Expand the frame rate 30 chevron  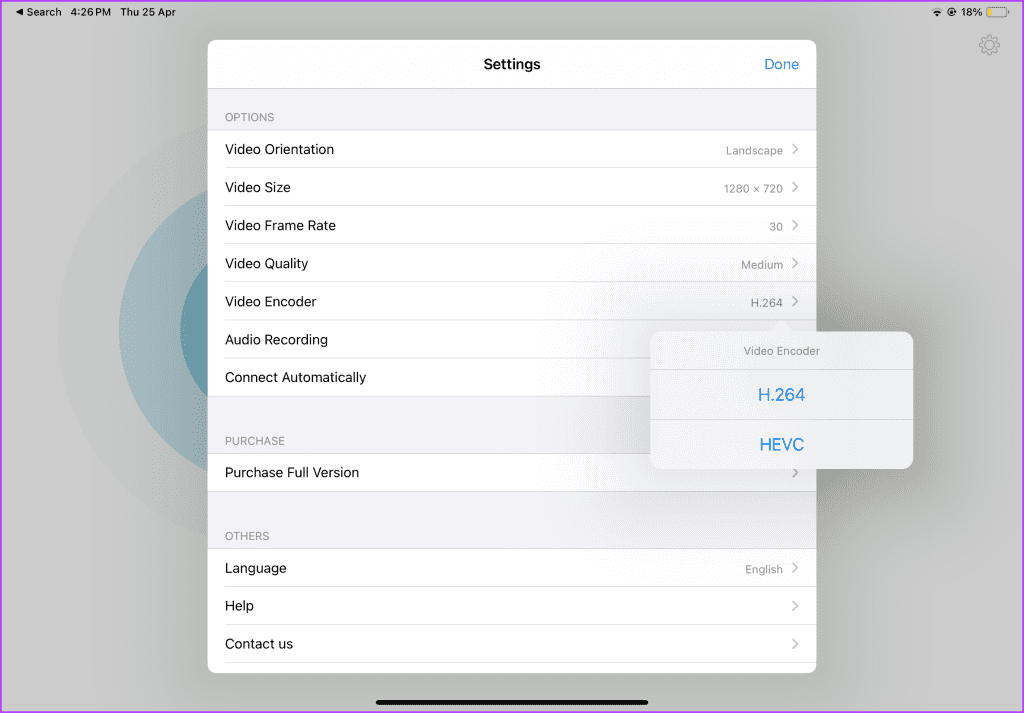(x=795, y=225)
